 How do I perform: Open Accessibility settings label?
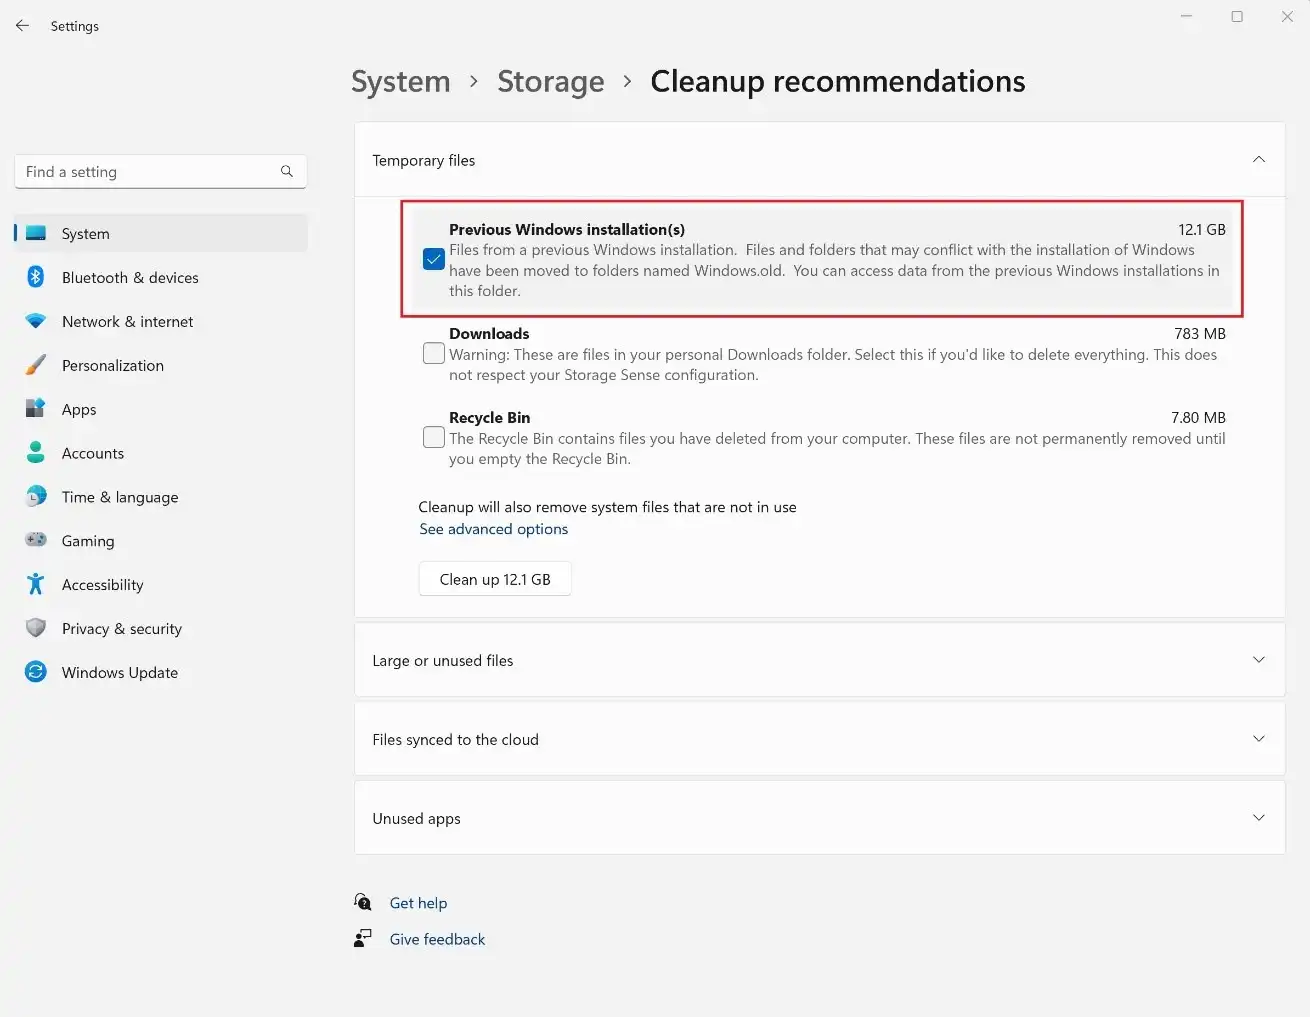click(x=102, y=584)
